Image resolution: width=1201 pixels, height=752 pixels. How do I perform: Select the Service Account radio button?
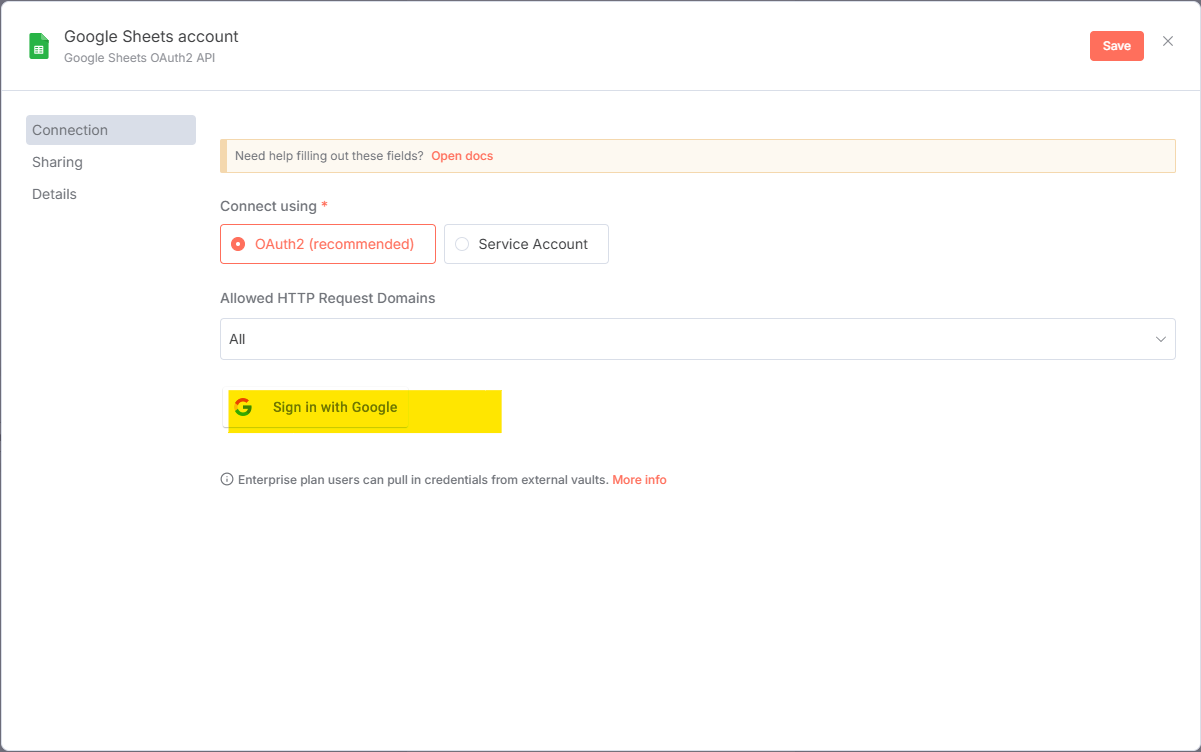coord(461,243)
